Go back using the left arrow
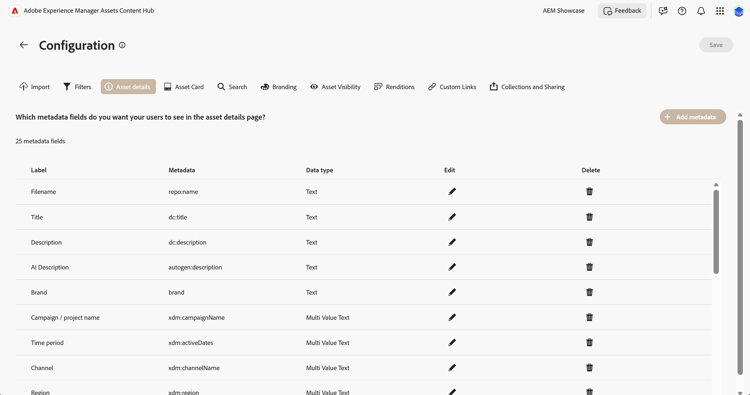 [23, 45]
